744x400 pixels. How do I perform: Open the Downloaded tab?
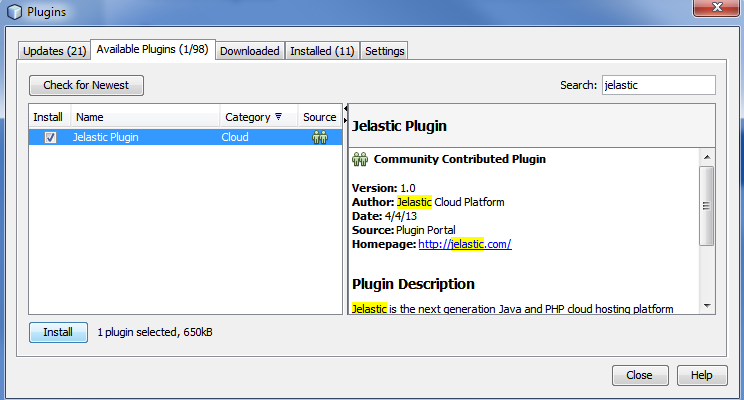(x=249, y=51)
